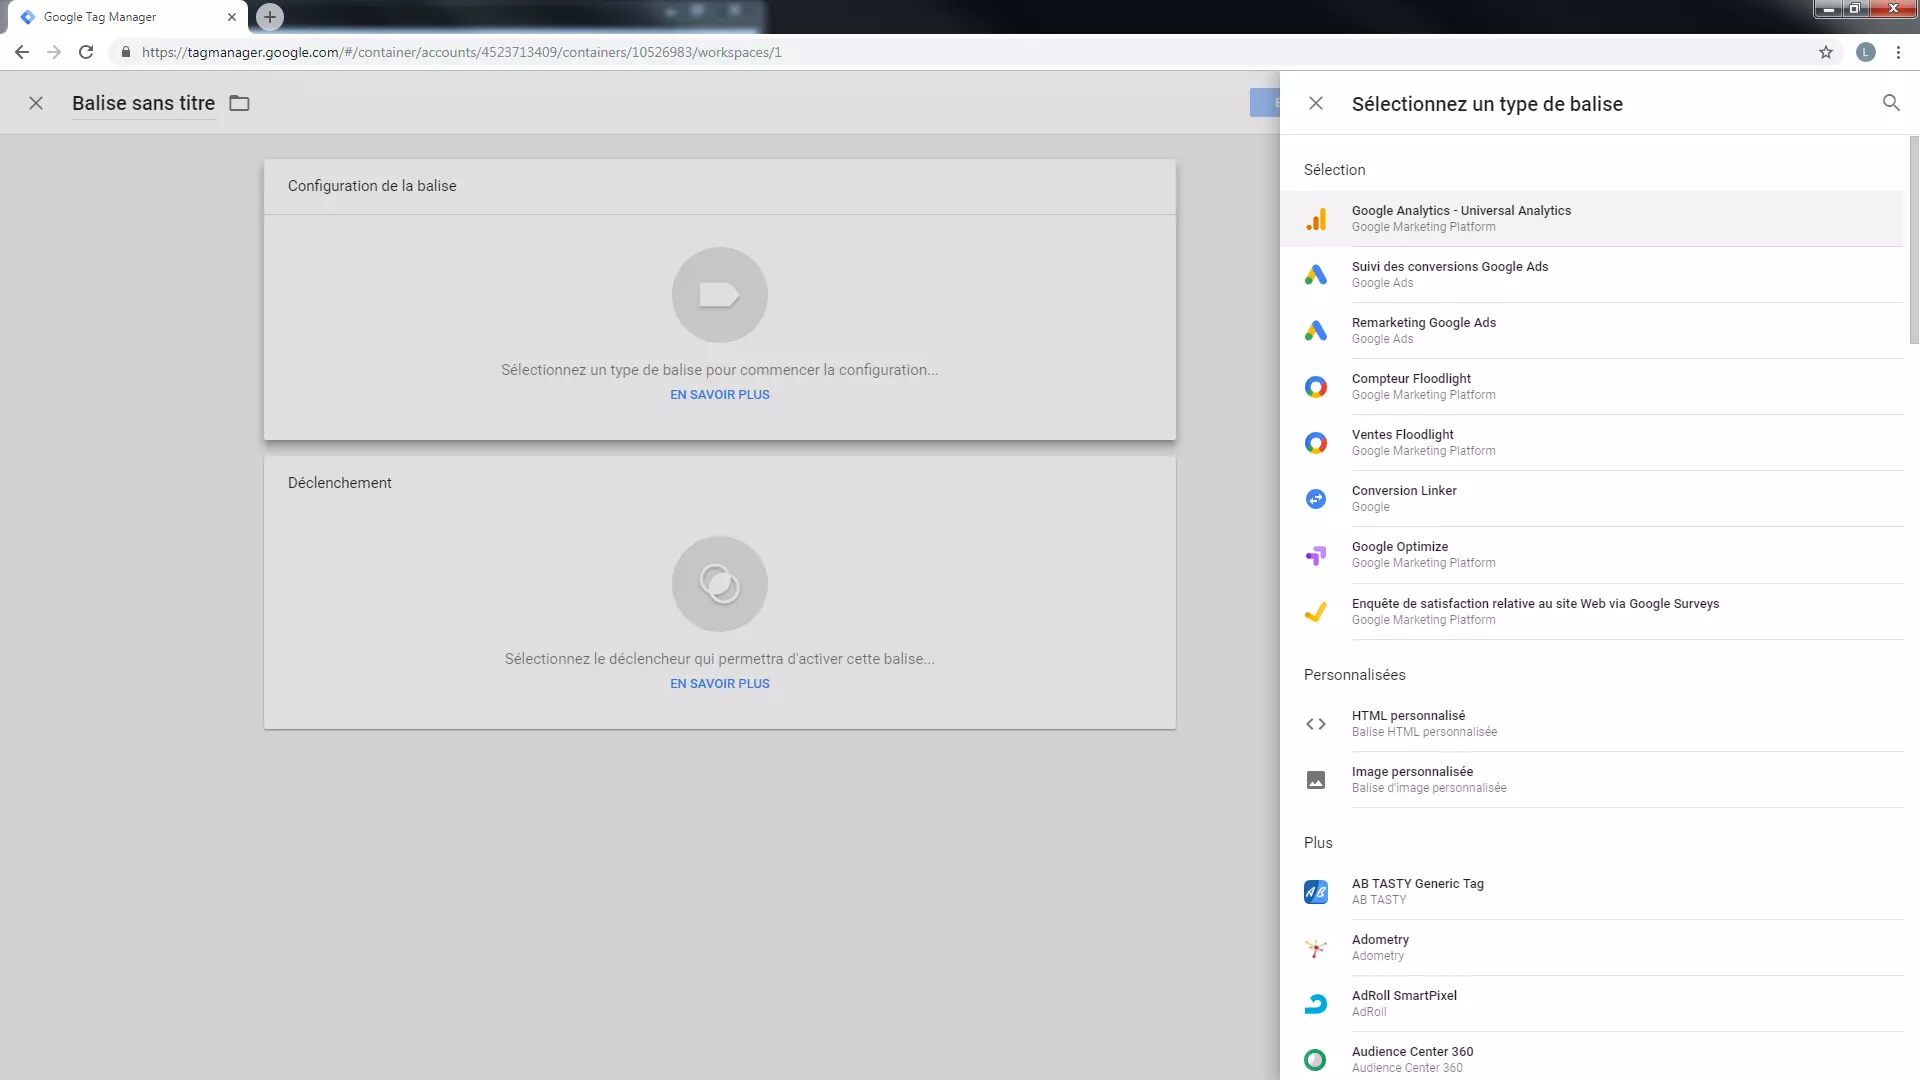Click Suivi des conversions Google Ads text
Viewport: 1920px width, 1080px height.
point(1450,267)
